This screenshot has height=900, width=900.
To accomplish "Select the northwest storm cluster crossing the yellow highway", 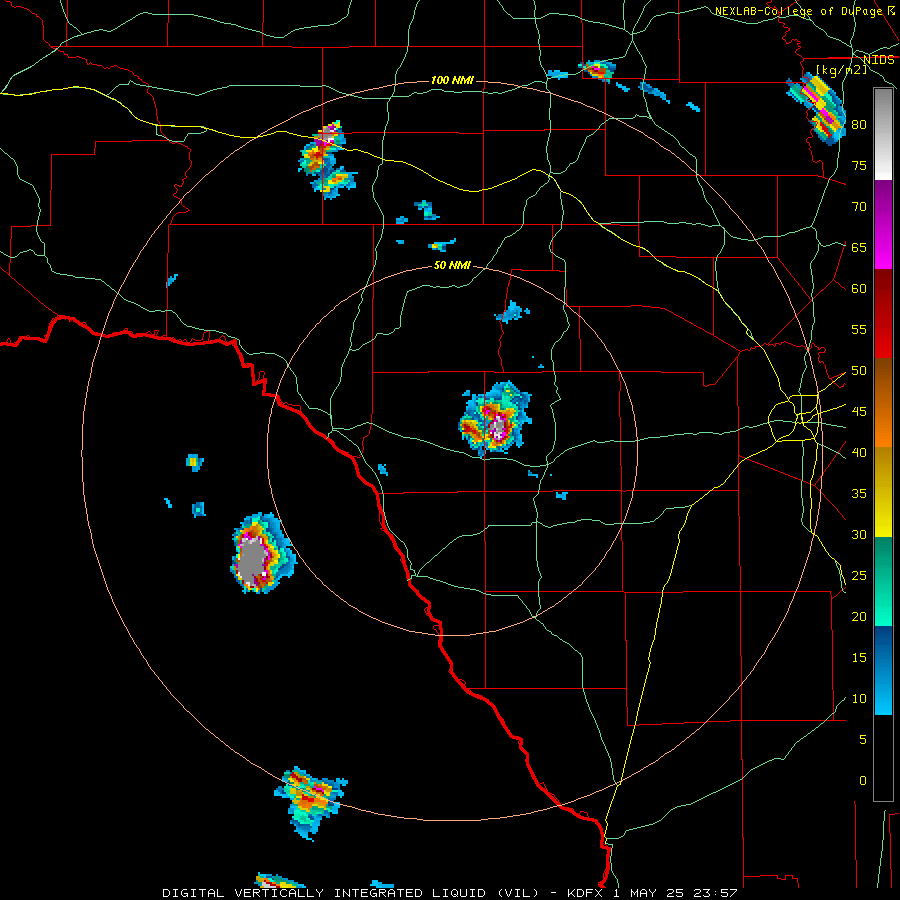I will (x=327, y=160).
